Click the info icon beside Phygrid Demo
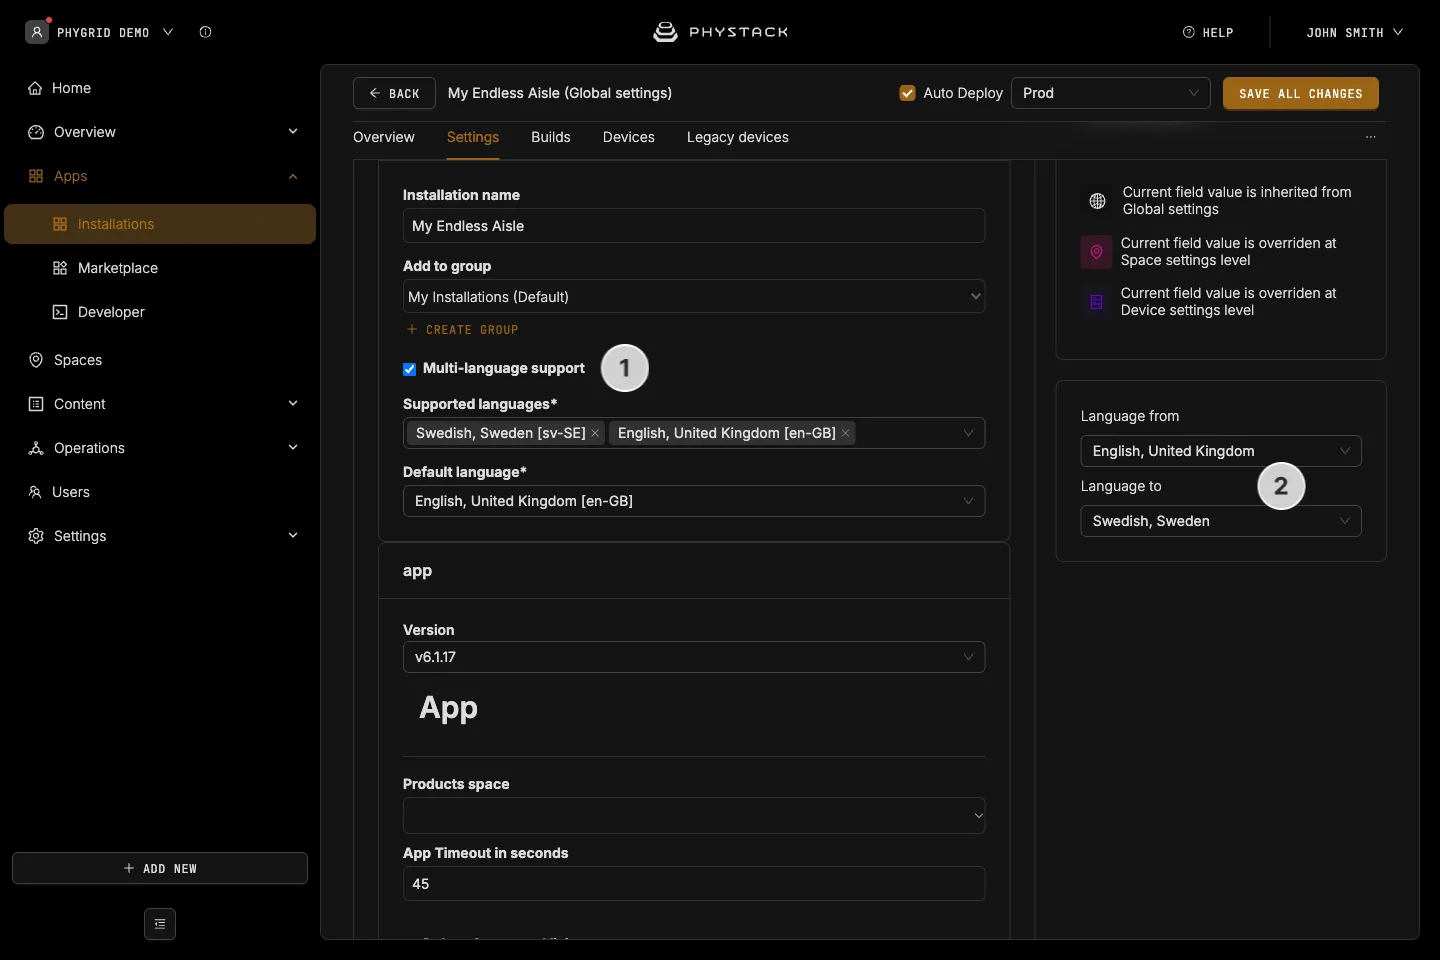Screen dimensions: 1440x960 pyautogui.click(x=205, y=32)
